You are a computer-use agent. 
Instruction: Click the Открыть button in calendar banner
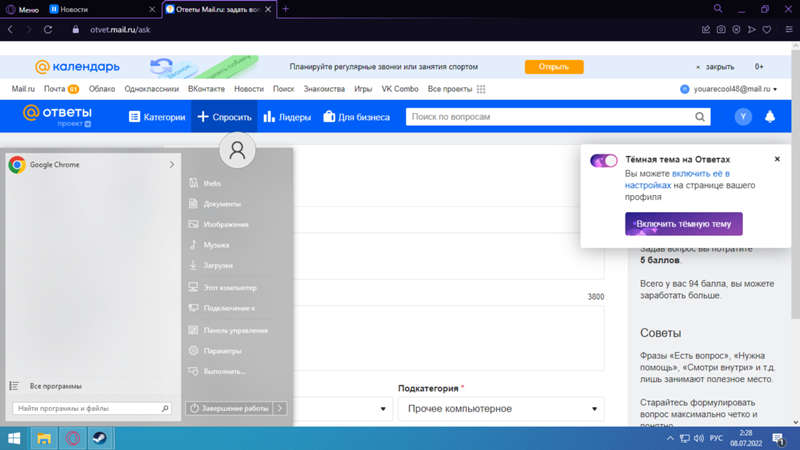tap(554, 67)
